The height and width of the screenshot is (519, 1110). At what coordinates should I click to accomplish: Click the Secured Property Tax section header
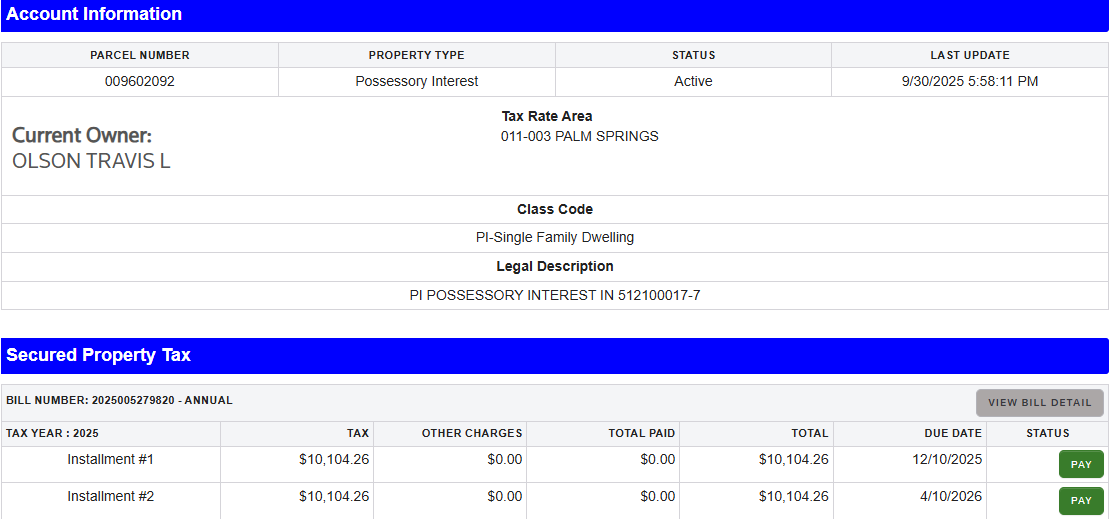tap(98, 355)
